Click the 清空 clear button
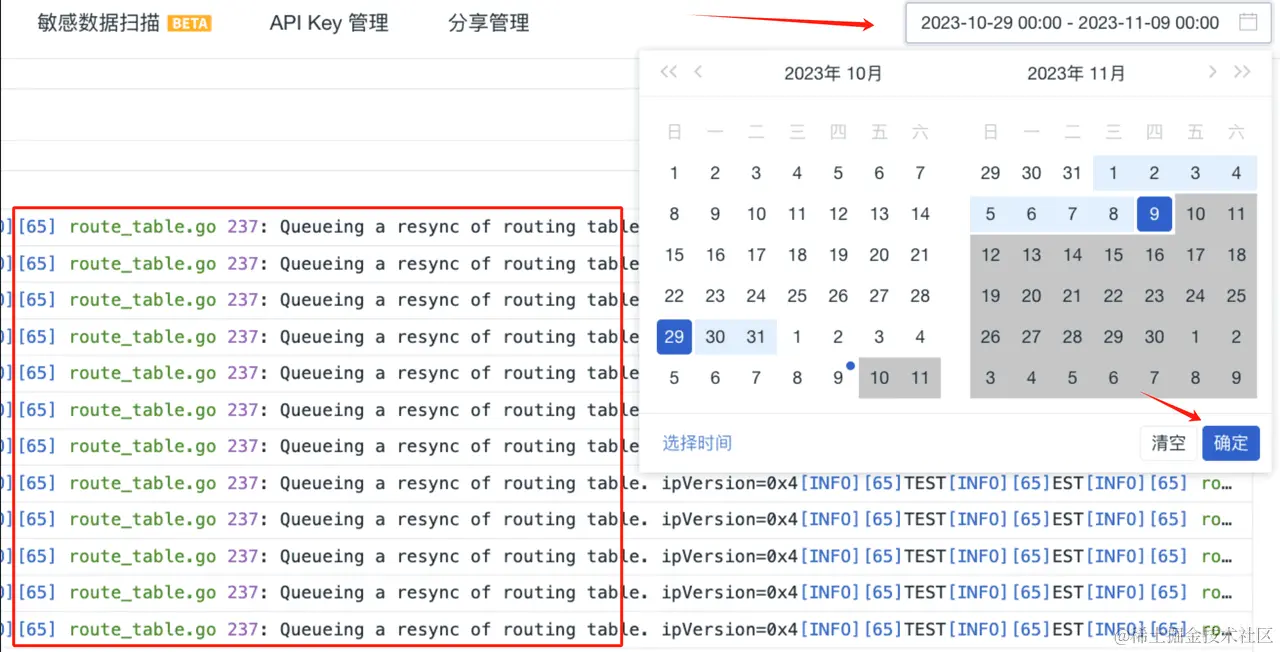This screenshot has width=1280, height=652. [1168, 443]
